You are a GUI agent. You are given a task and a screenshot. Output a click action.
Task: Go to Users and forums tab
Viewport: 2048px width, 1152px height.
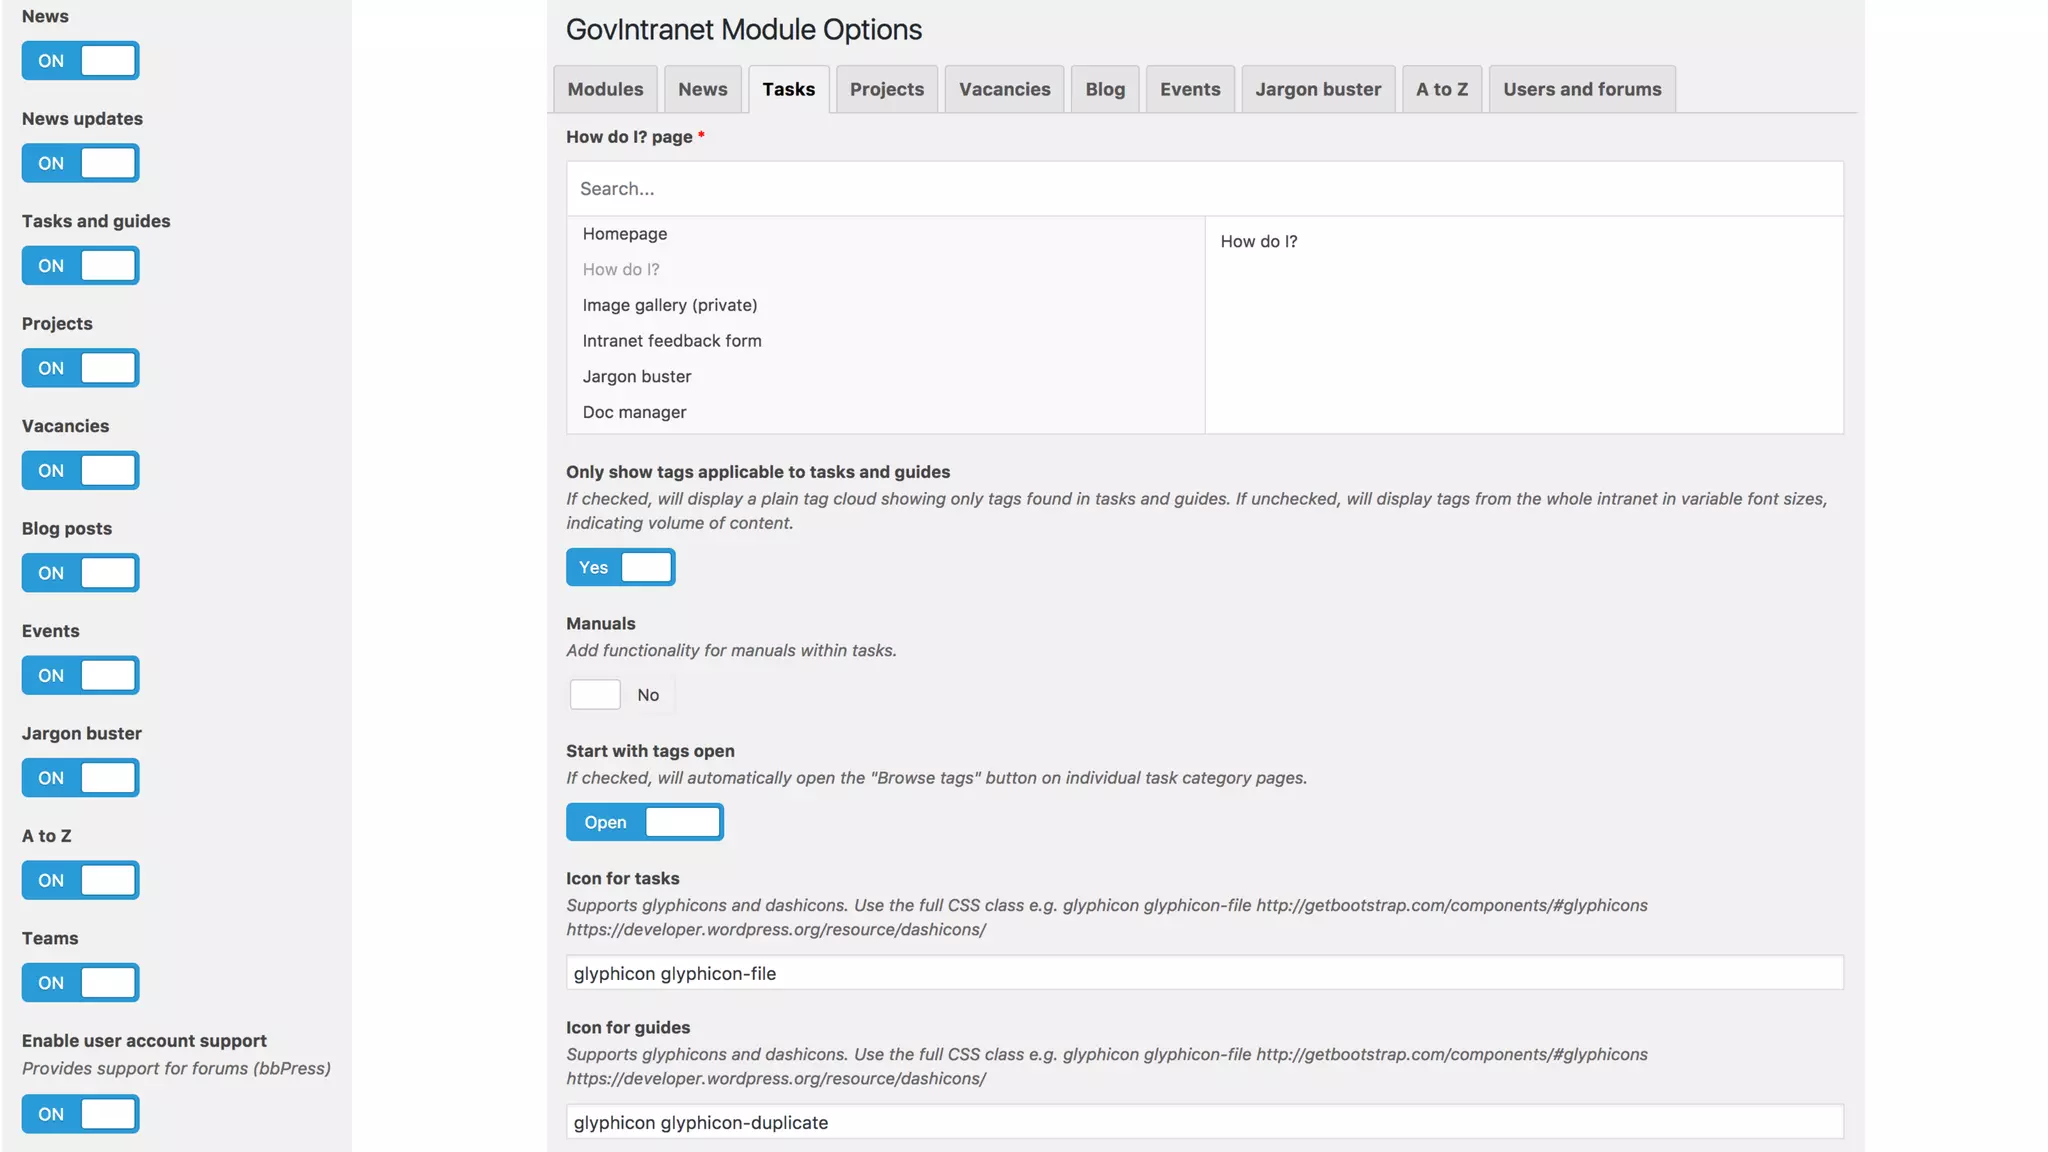(1581, 89)
